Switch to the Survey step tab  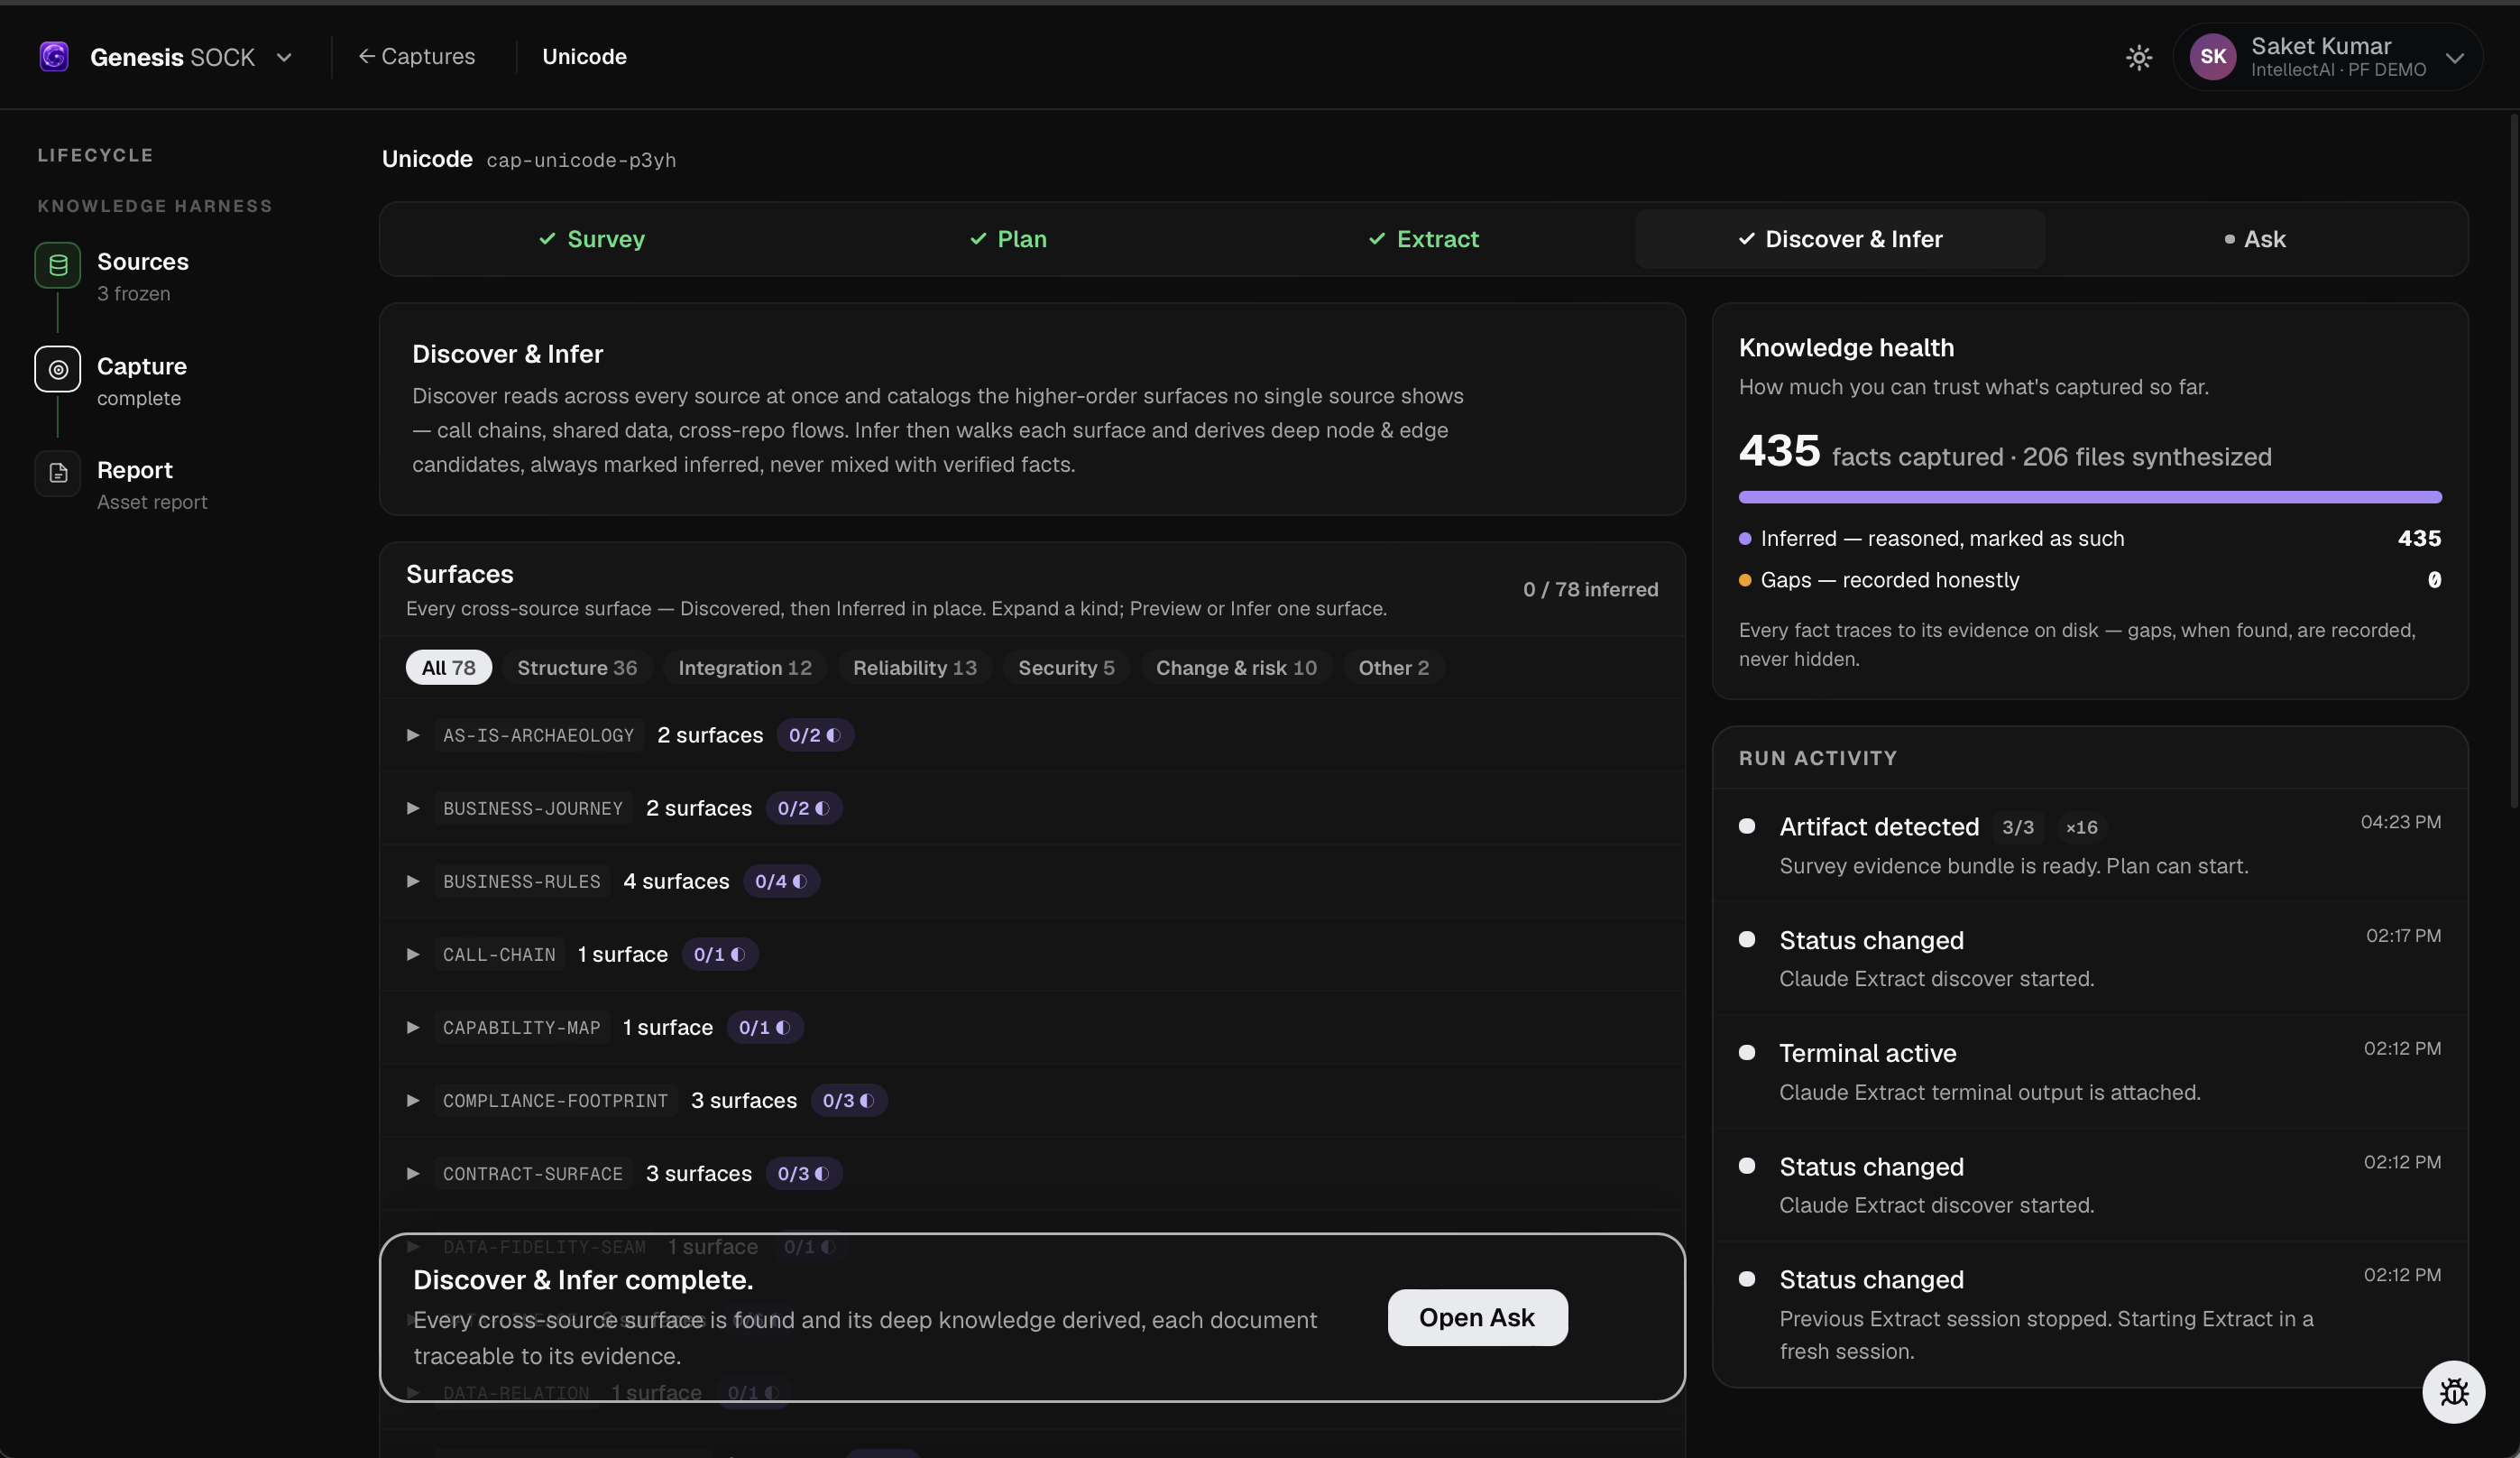tap(592, 239)
